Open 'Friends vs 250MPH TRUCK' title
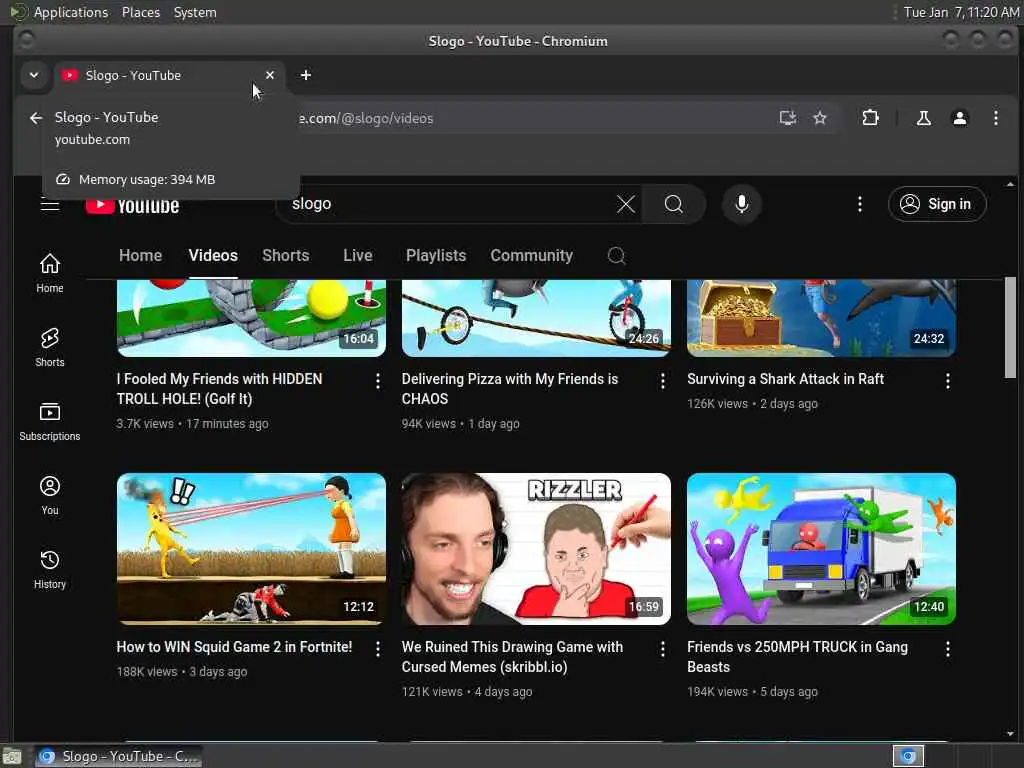The image size is (1024, 768). [797, 657]
